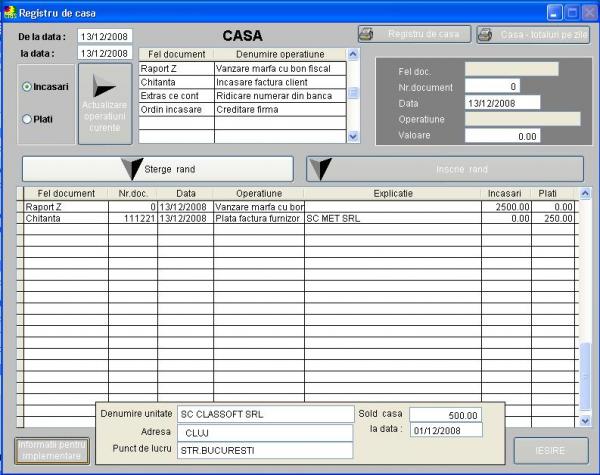Click the Nr.document input field

point(492,87)
